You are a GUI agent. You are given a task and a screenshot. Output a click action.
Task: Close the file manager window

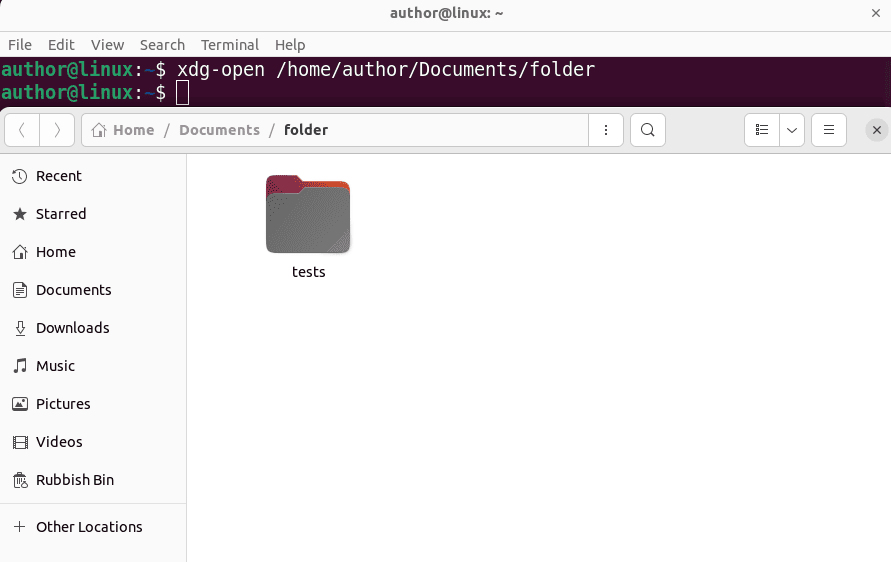(x=877, y=130)
